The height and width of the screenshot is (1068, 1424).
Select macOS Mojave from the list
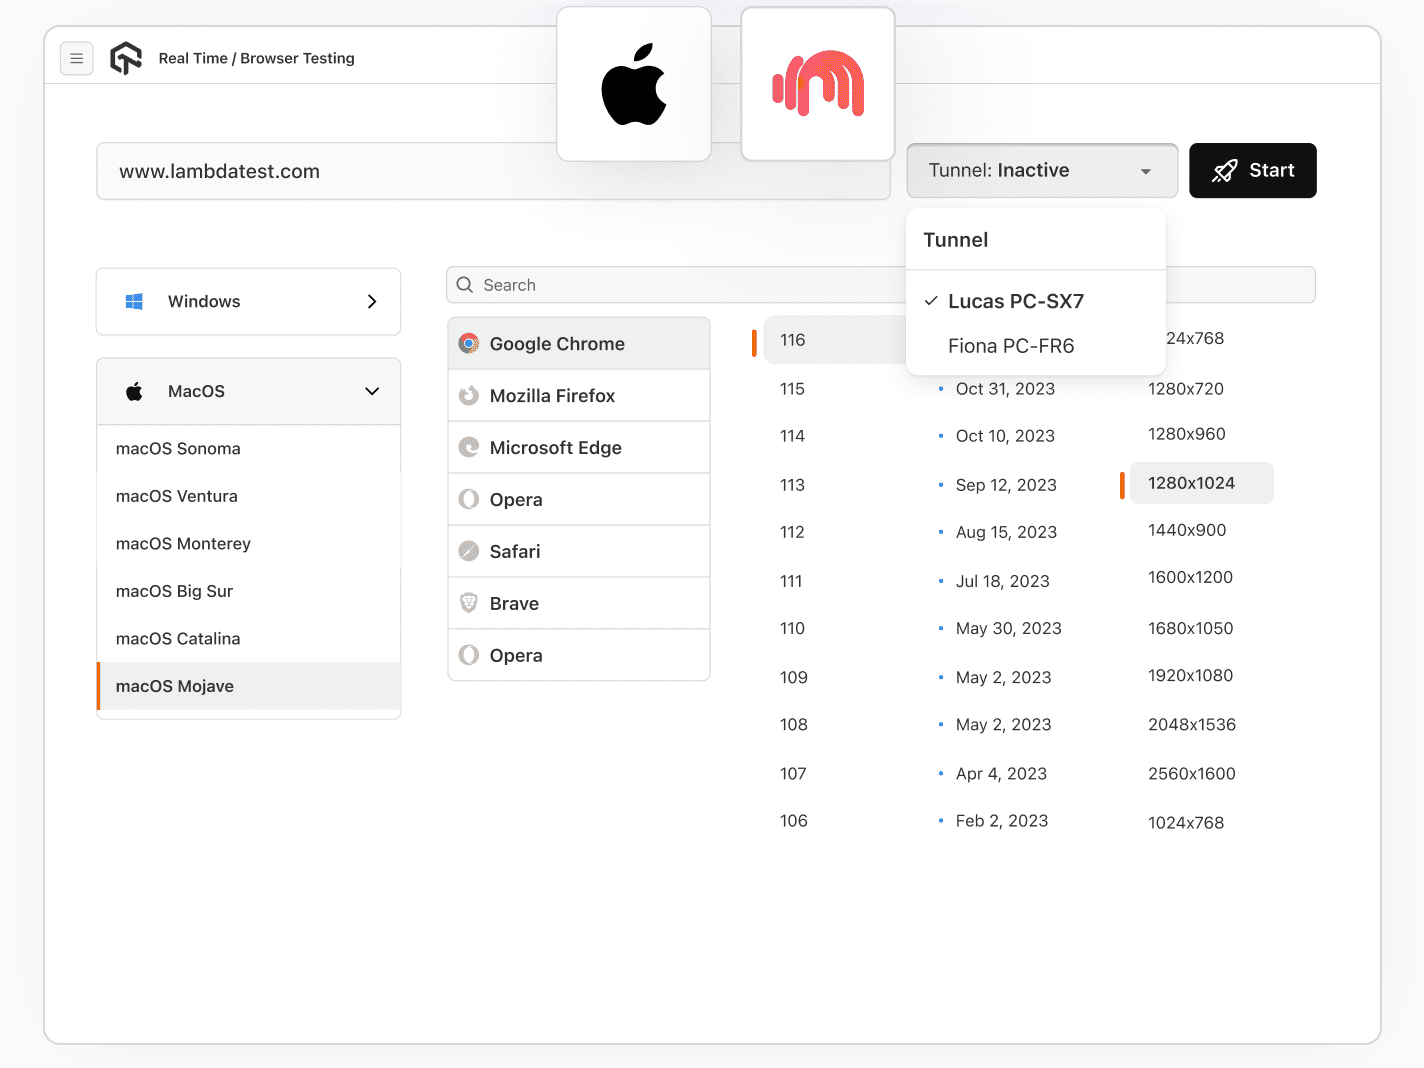[175, 686]
